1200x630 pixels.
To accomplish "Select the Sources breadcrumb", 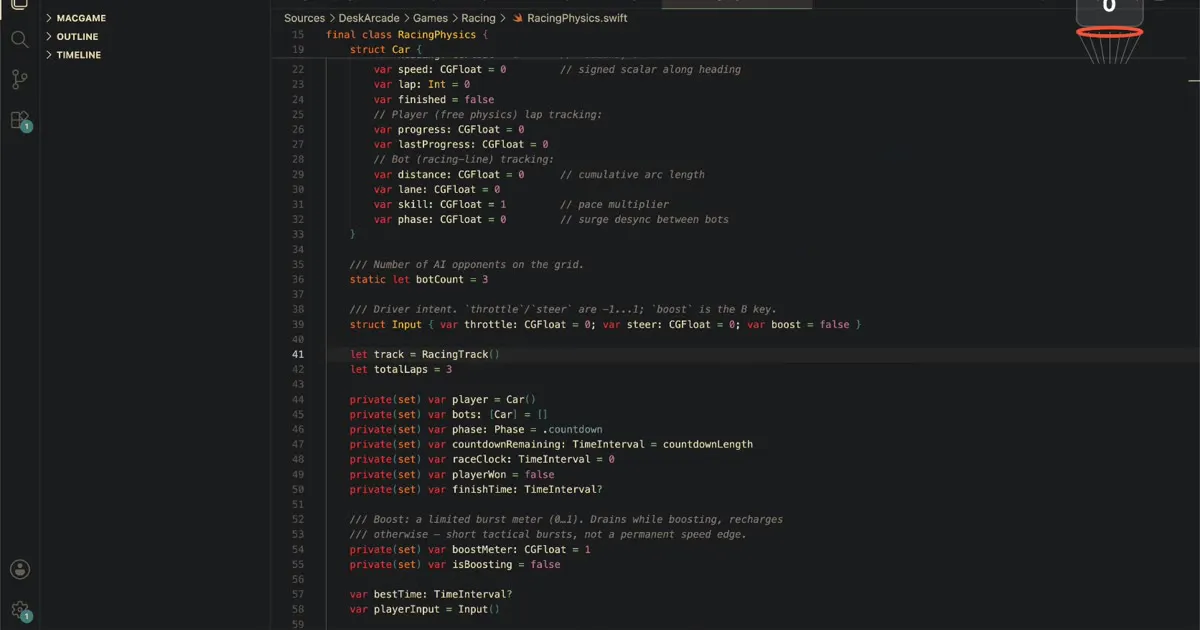I will point(304,18).
